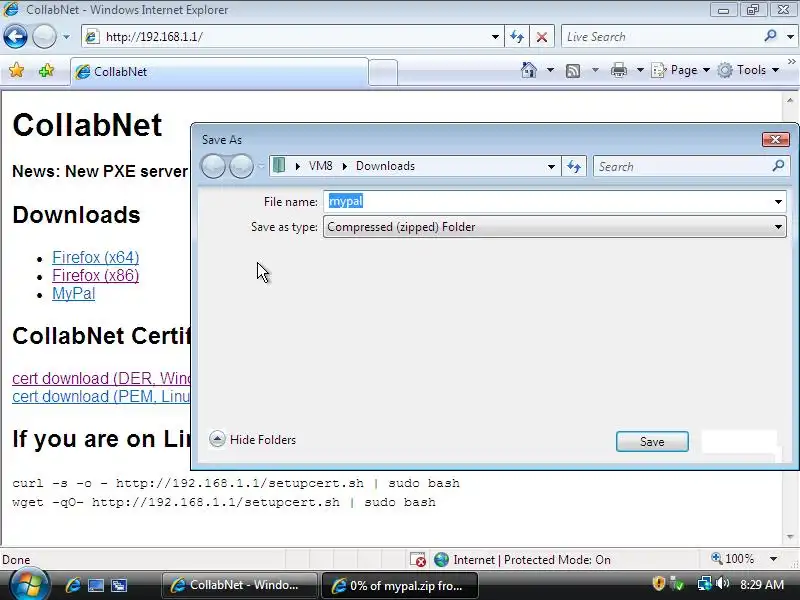Click the IE Forward navigation button
The image size is (800, 600).
click(44, 36)
